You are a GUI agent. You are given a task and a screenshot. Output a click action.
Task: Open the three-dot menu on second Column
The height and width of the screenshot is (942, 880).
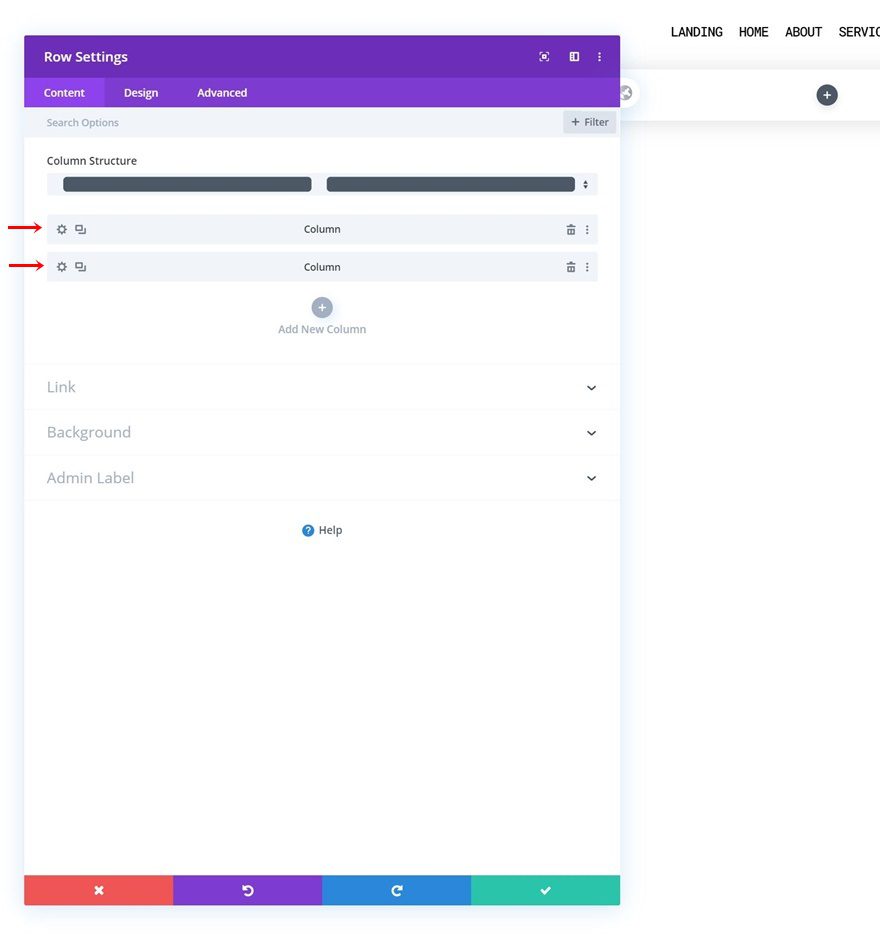(588, 266)
